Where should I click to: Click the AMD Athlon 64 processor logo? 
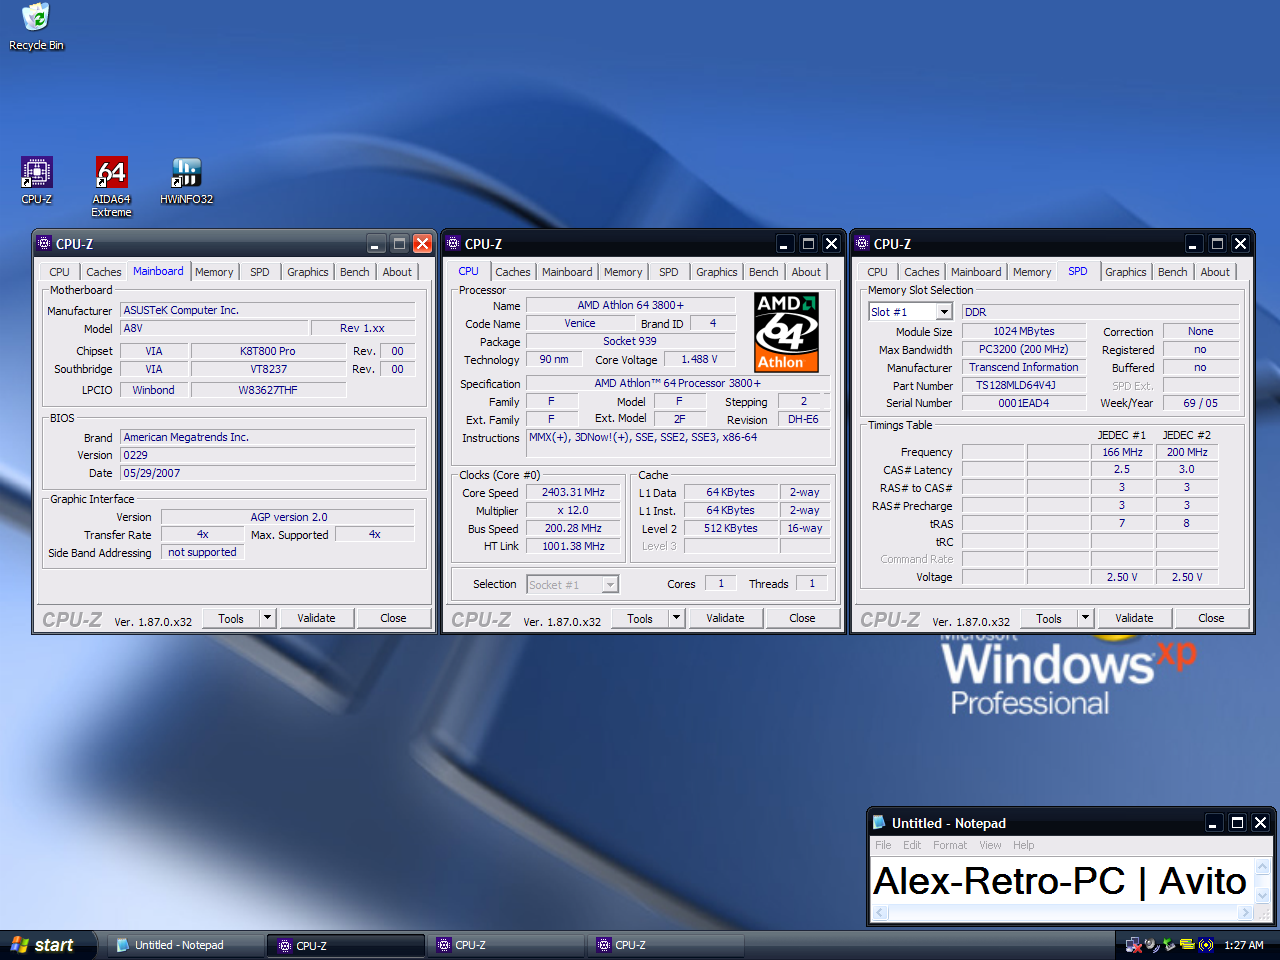coord(786,332)
